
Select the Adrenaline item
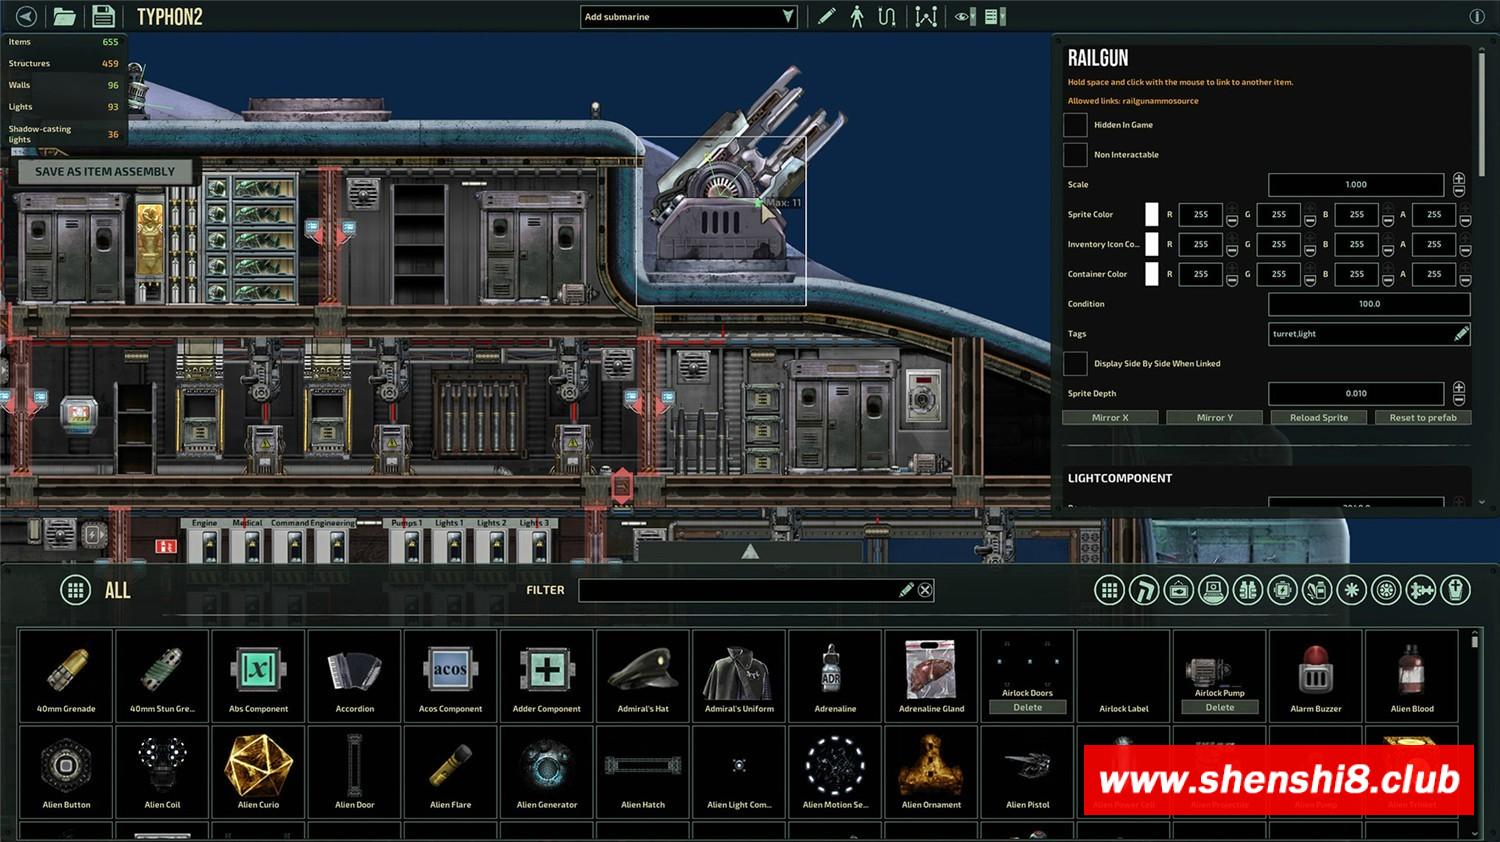[835, 675]
